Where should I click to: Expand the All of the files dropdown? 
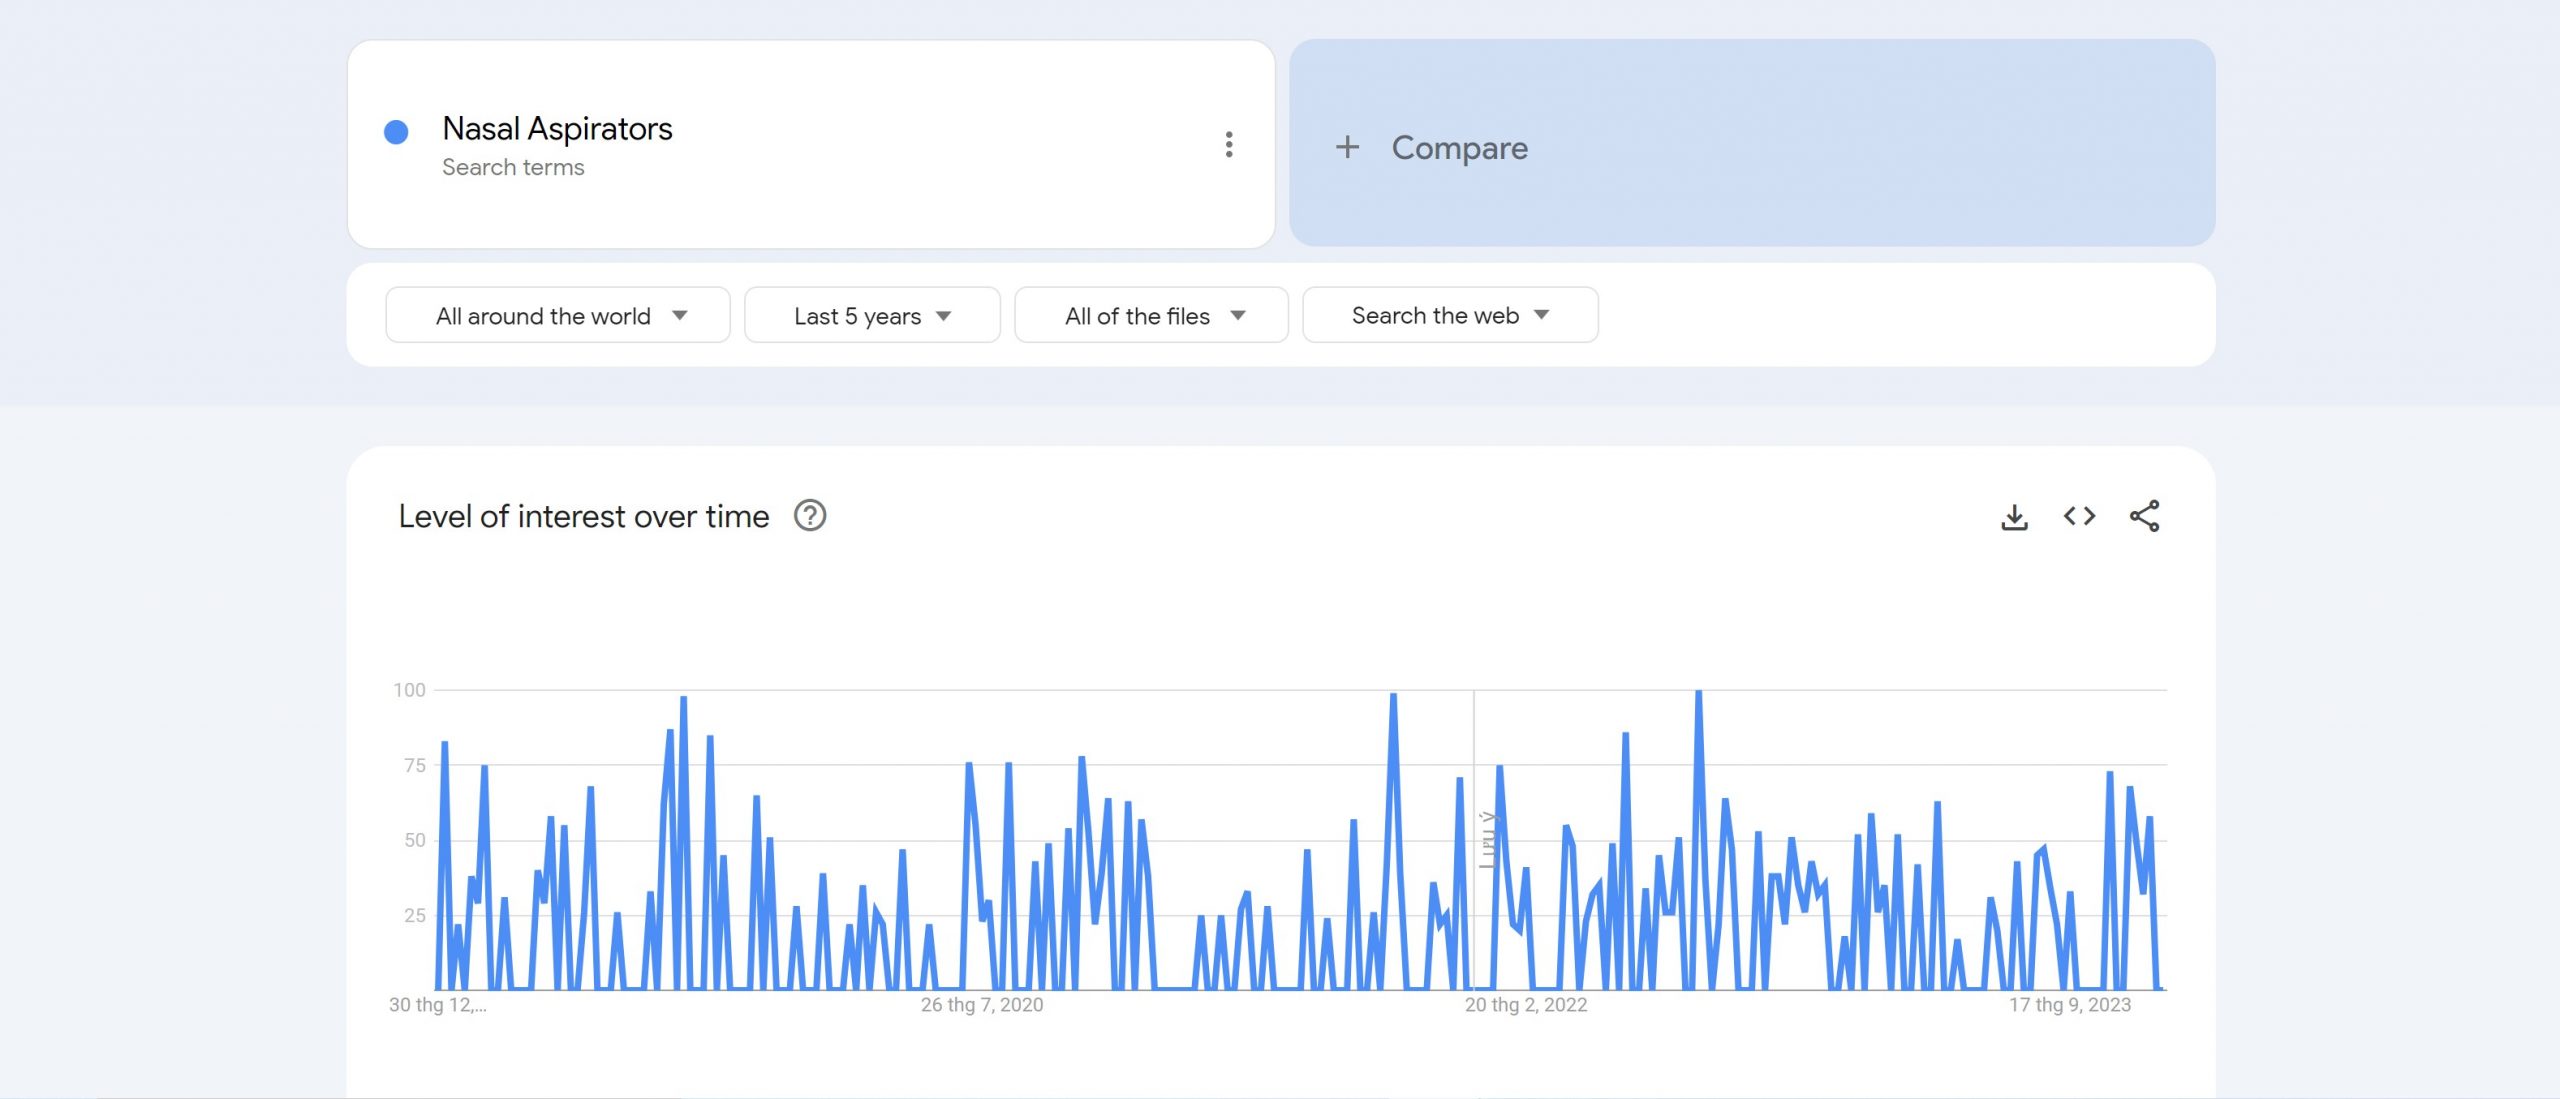tap(1151, 316)
